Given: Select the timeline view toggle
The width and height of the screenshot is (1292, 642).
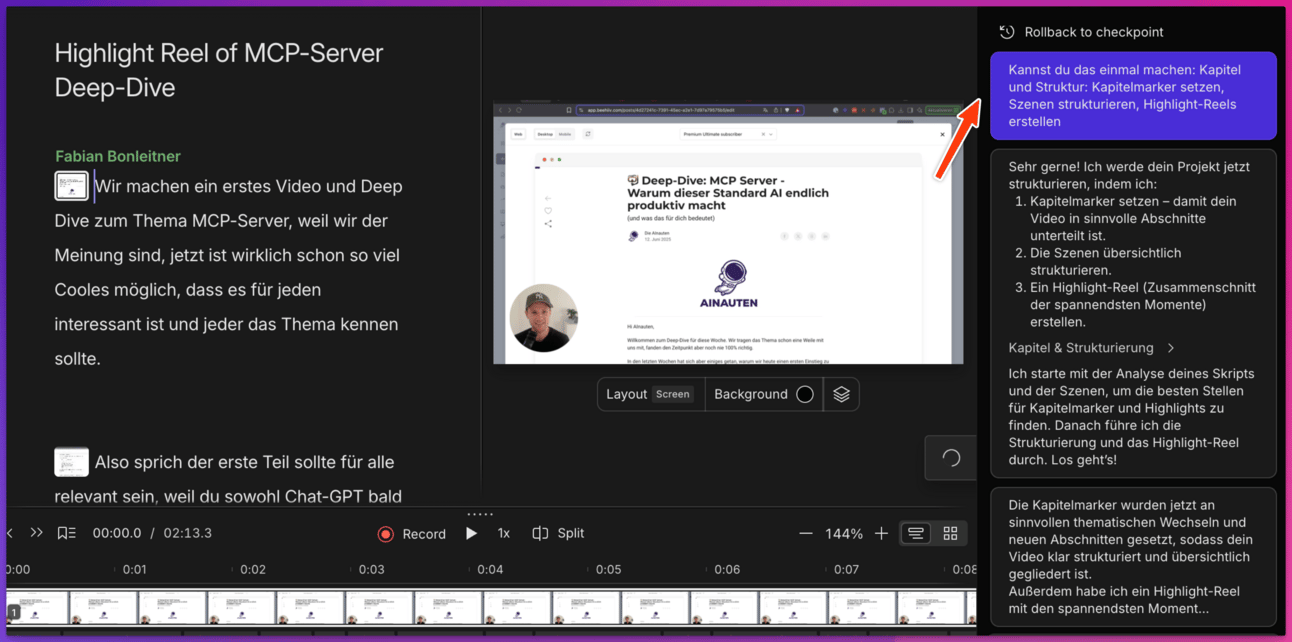Looking at the screenshot, I should [x=915, y=534].
